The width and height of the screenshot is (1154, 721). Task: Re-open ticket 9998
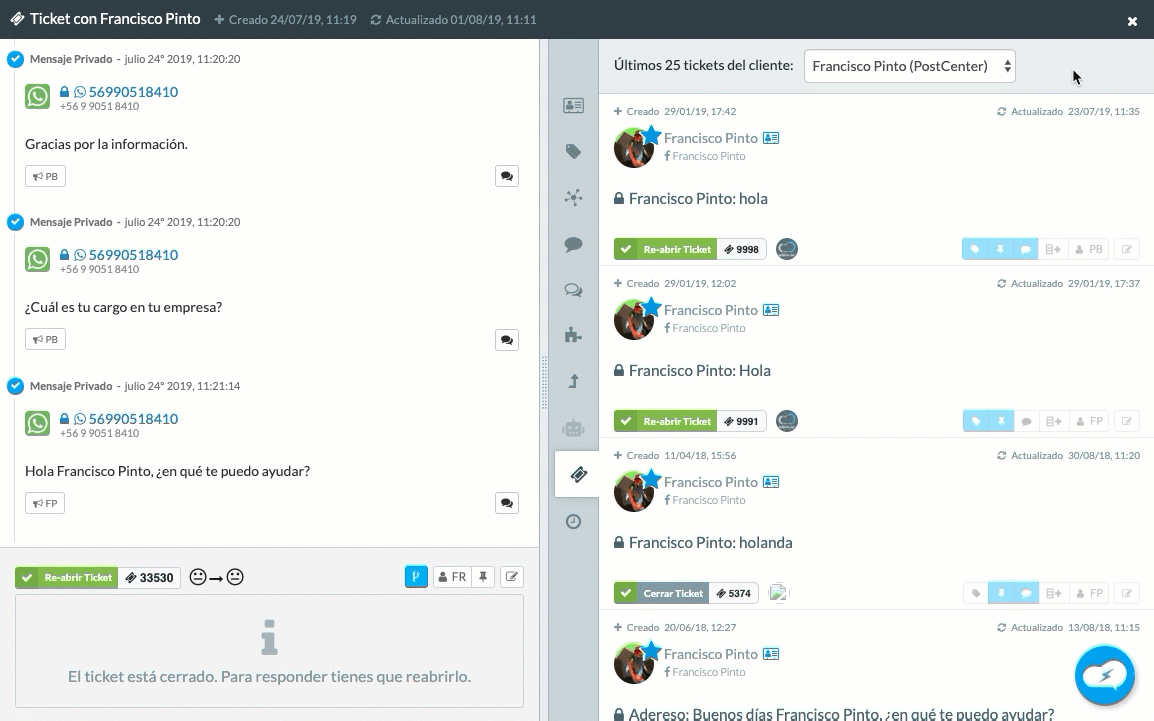point(666,249)
